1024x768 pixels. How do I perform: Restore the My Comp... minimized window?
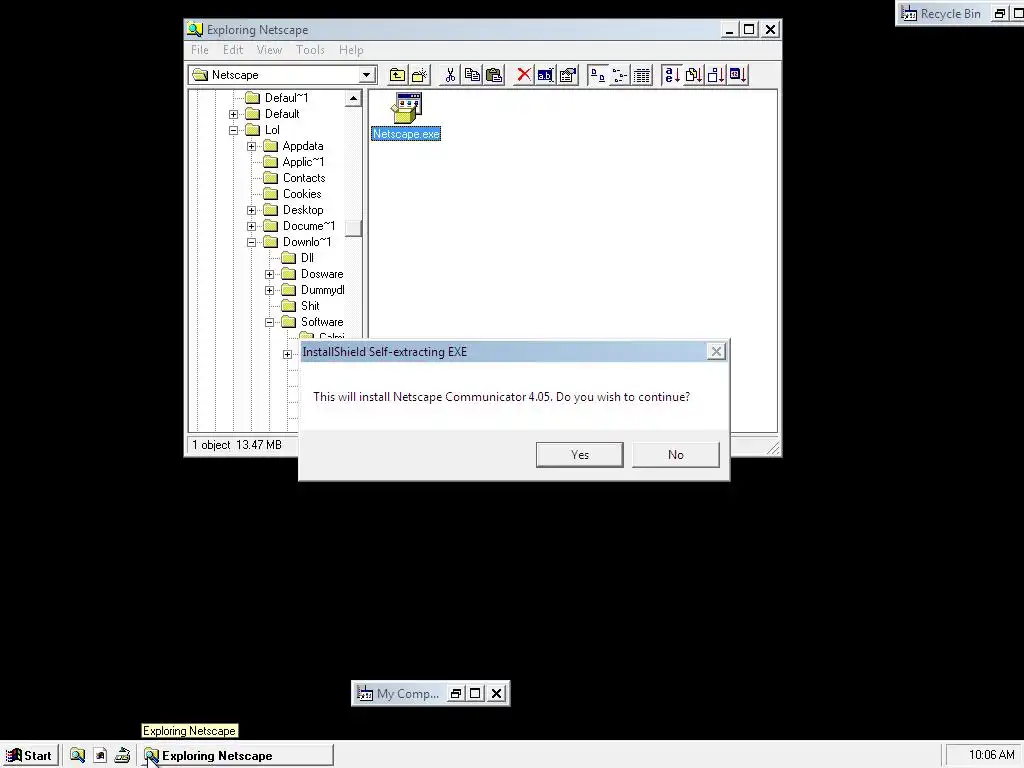456,694
